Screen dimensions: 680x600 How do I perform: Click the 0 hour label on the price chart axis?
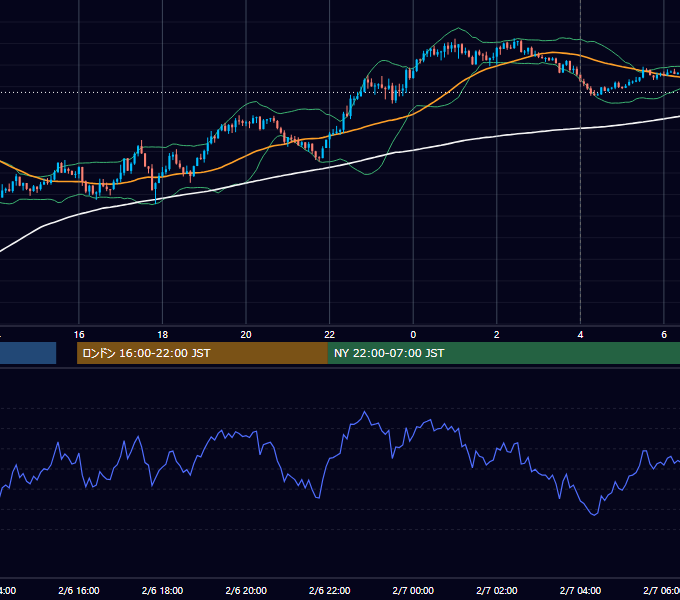coord(413,335)
